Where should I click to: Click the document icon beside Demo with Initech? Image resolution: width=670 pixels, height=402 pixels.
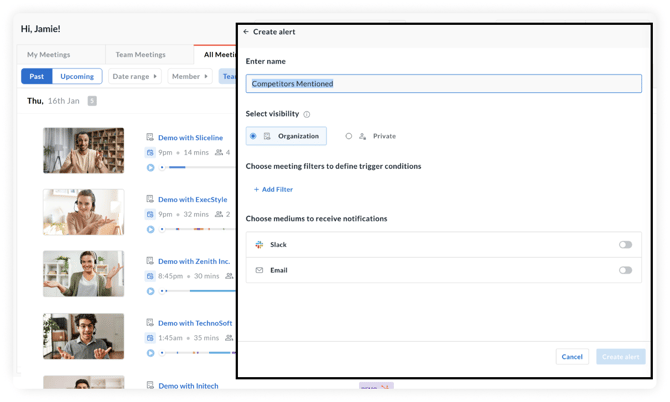pyautogui.click(x=150, y=385)
